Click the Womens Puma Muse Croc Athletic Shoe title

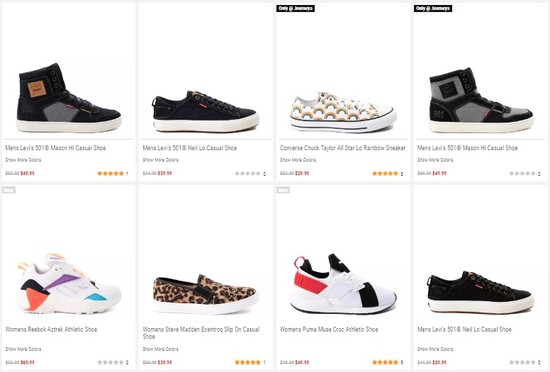click(329, 329)
